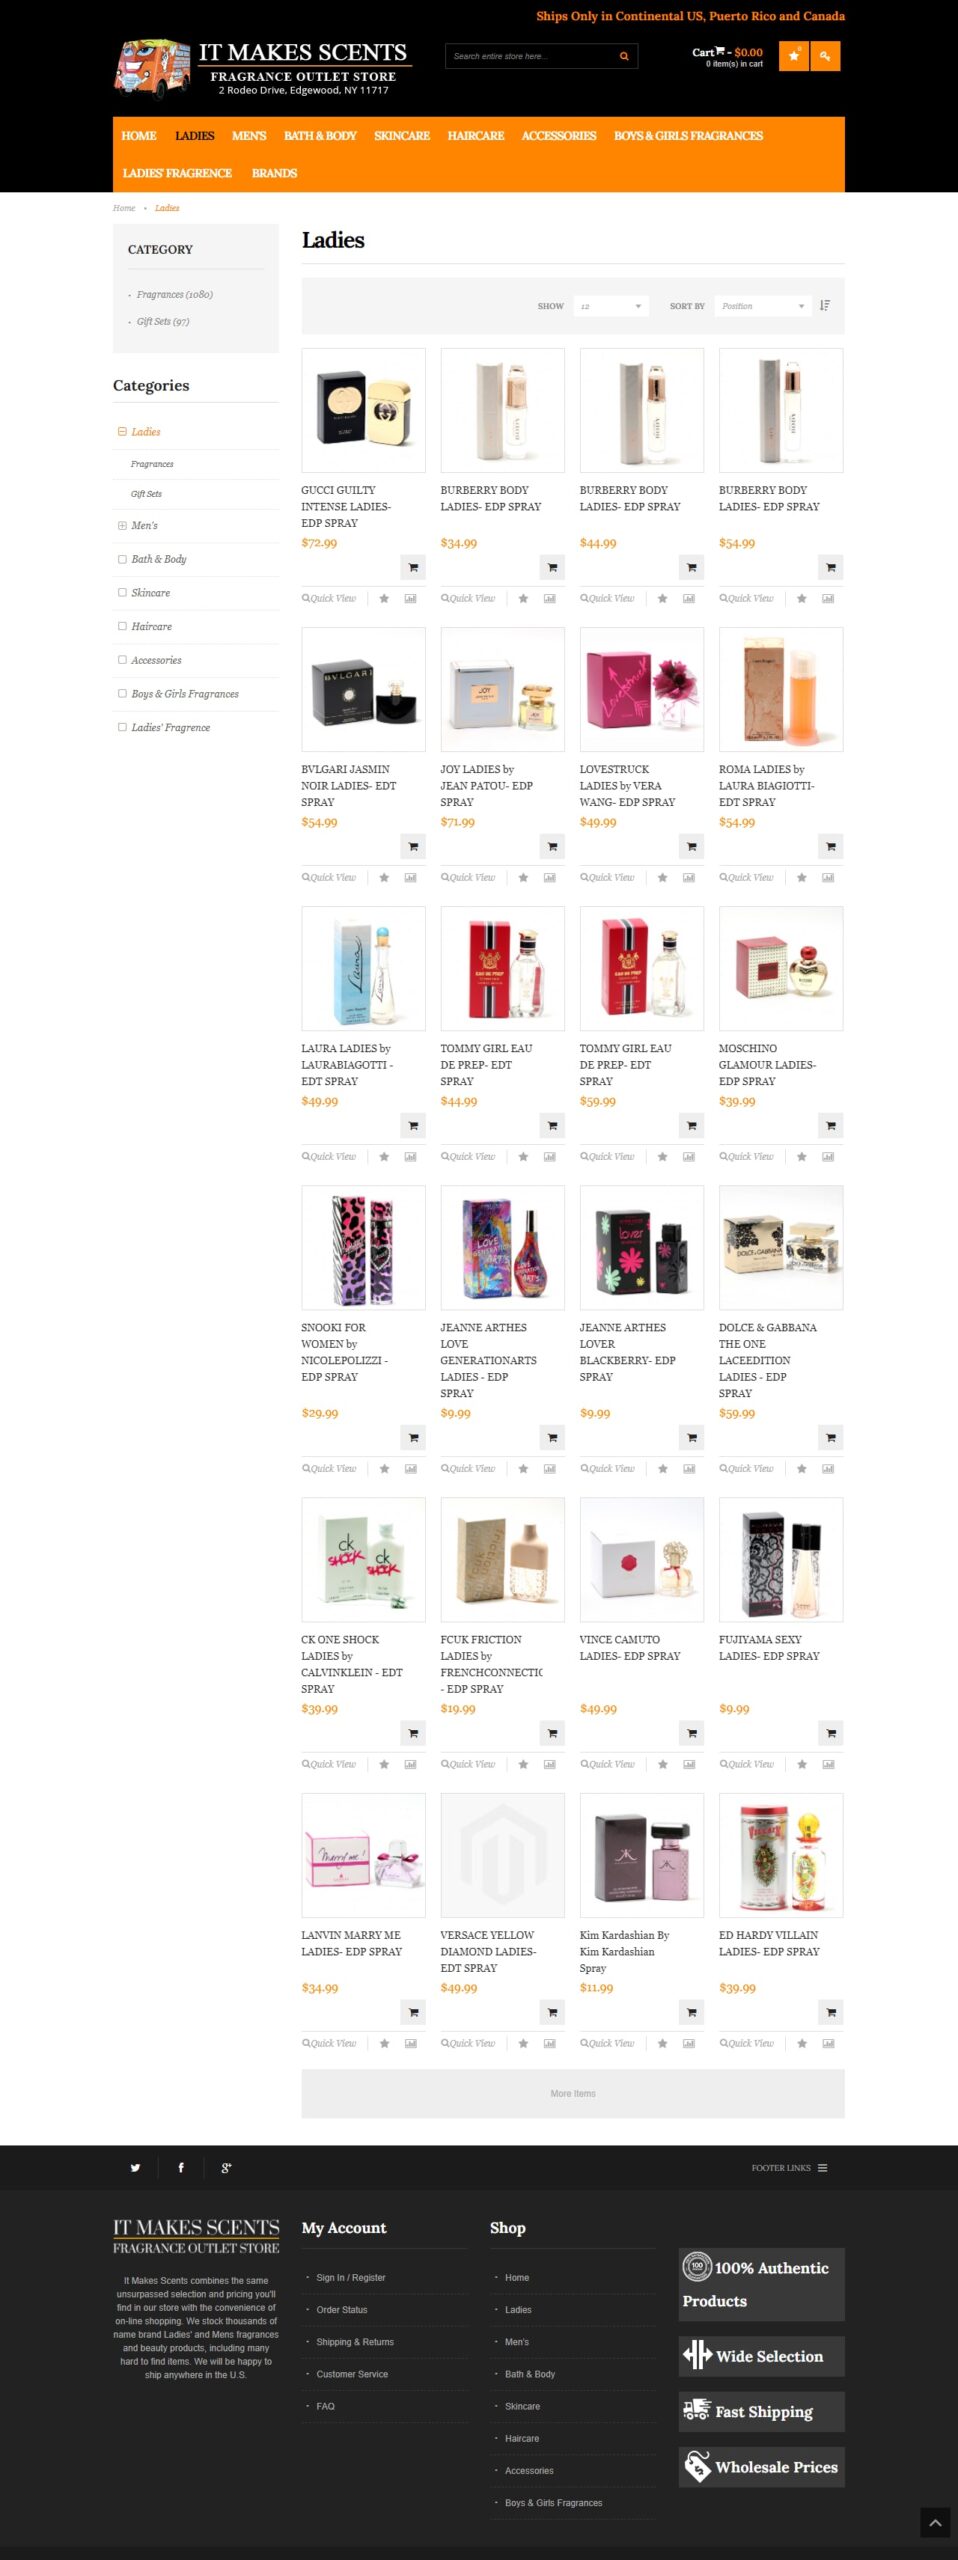Open the wishlist star button in header
Screen dimensions: 958x2560
[x=793, y=56]
